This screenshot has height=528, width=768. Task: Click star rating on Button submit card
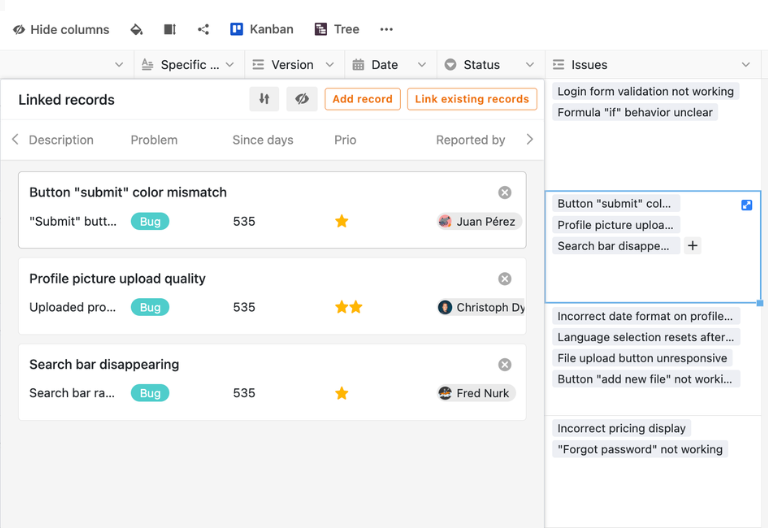pos(342,221)
